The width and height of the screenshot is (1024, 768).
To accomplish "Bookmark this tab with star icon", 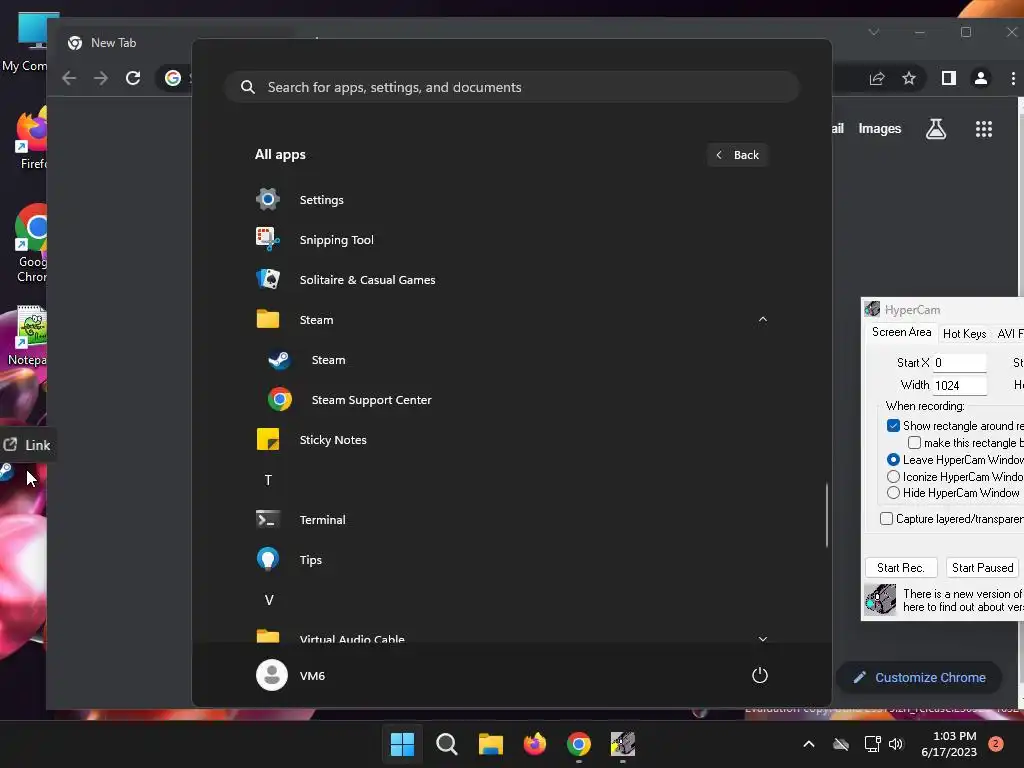I will (908, 78).
